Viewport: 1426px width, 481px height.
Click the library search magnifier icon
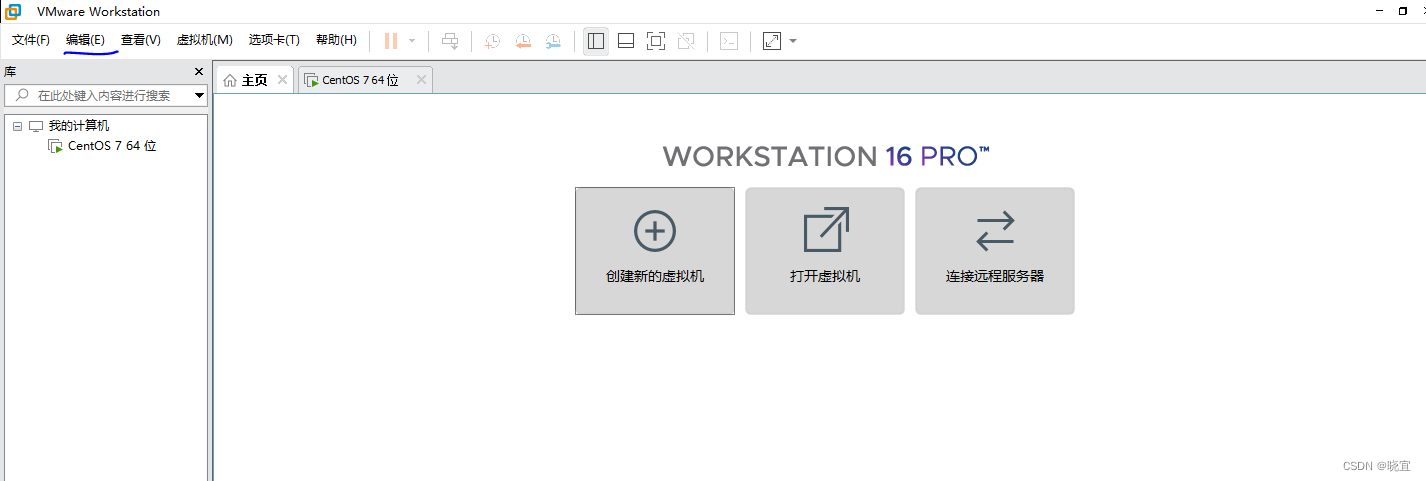click(22, 95)
